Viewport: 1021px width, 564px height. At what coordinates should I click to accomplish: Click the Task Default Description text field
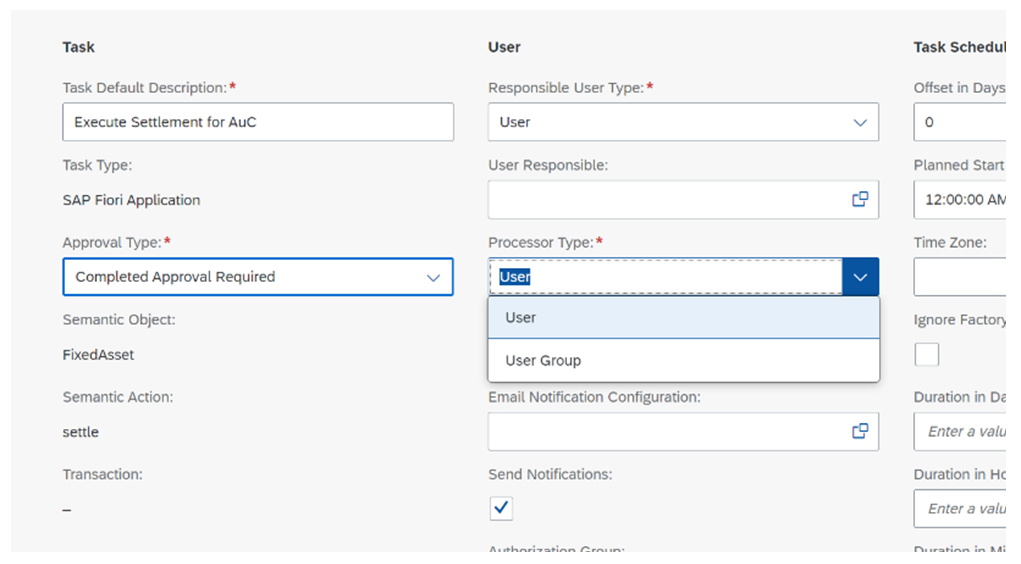(257, 122)
